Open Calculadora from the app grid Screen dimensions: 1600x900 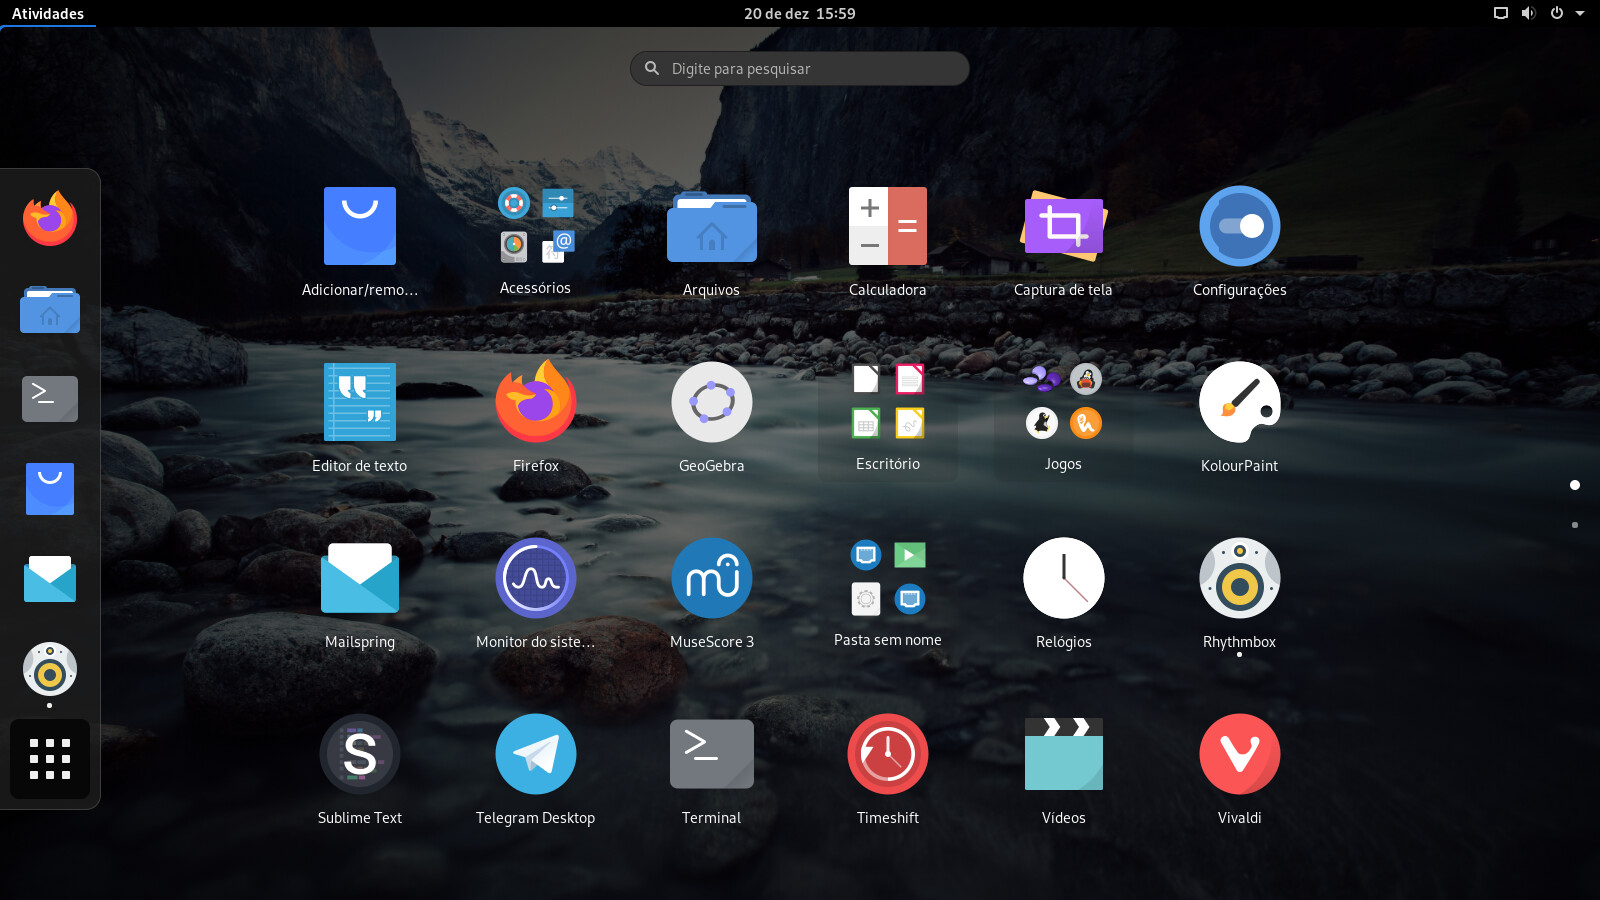(887, 227)
